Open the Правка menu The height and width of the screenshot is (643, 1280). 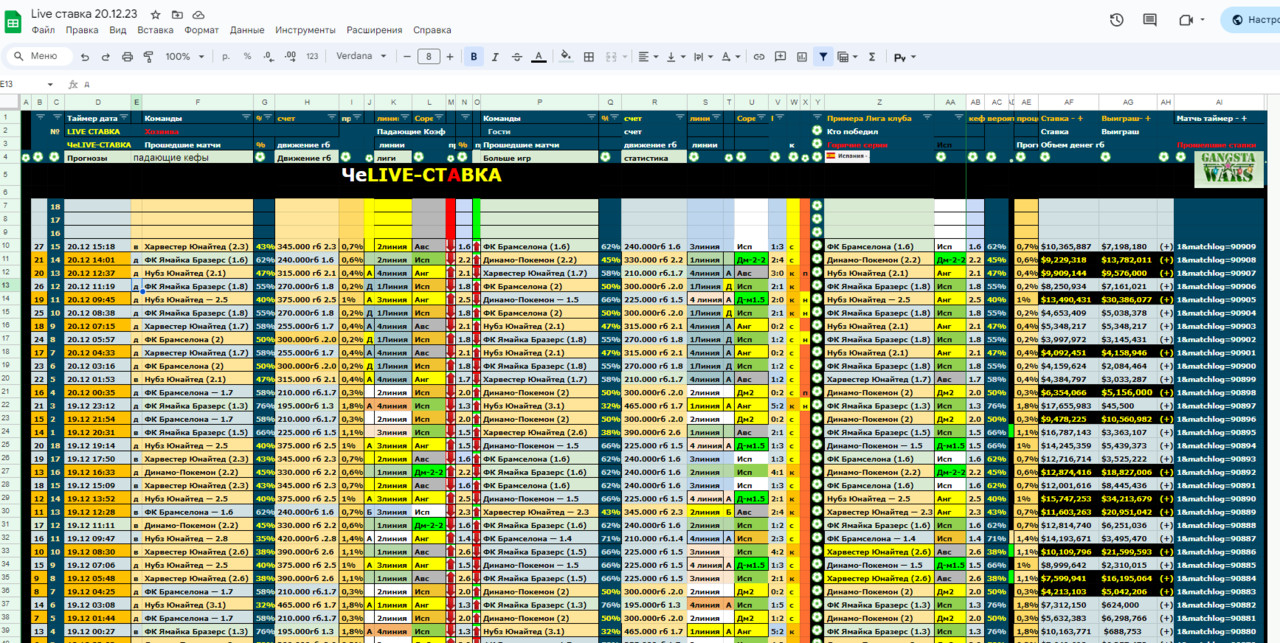[82, 30]
